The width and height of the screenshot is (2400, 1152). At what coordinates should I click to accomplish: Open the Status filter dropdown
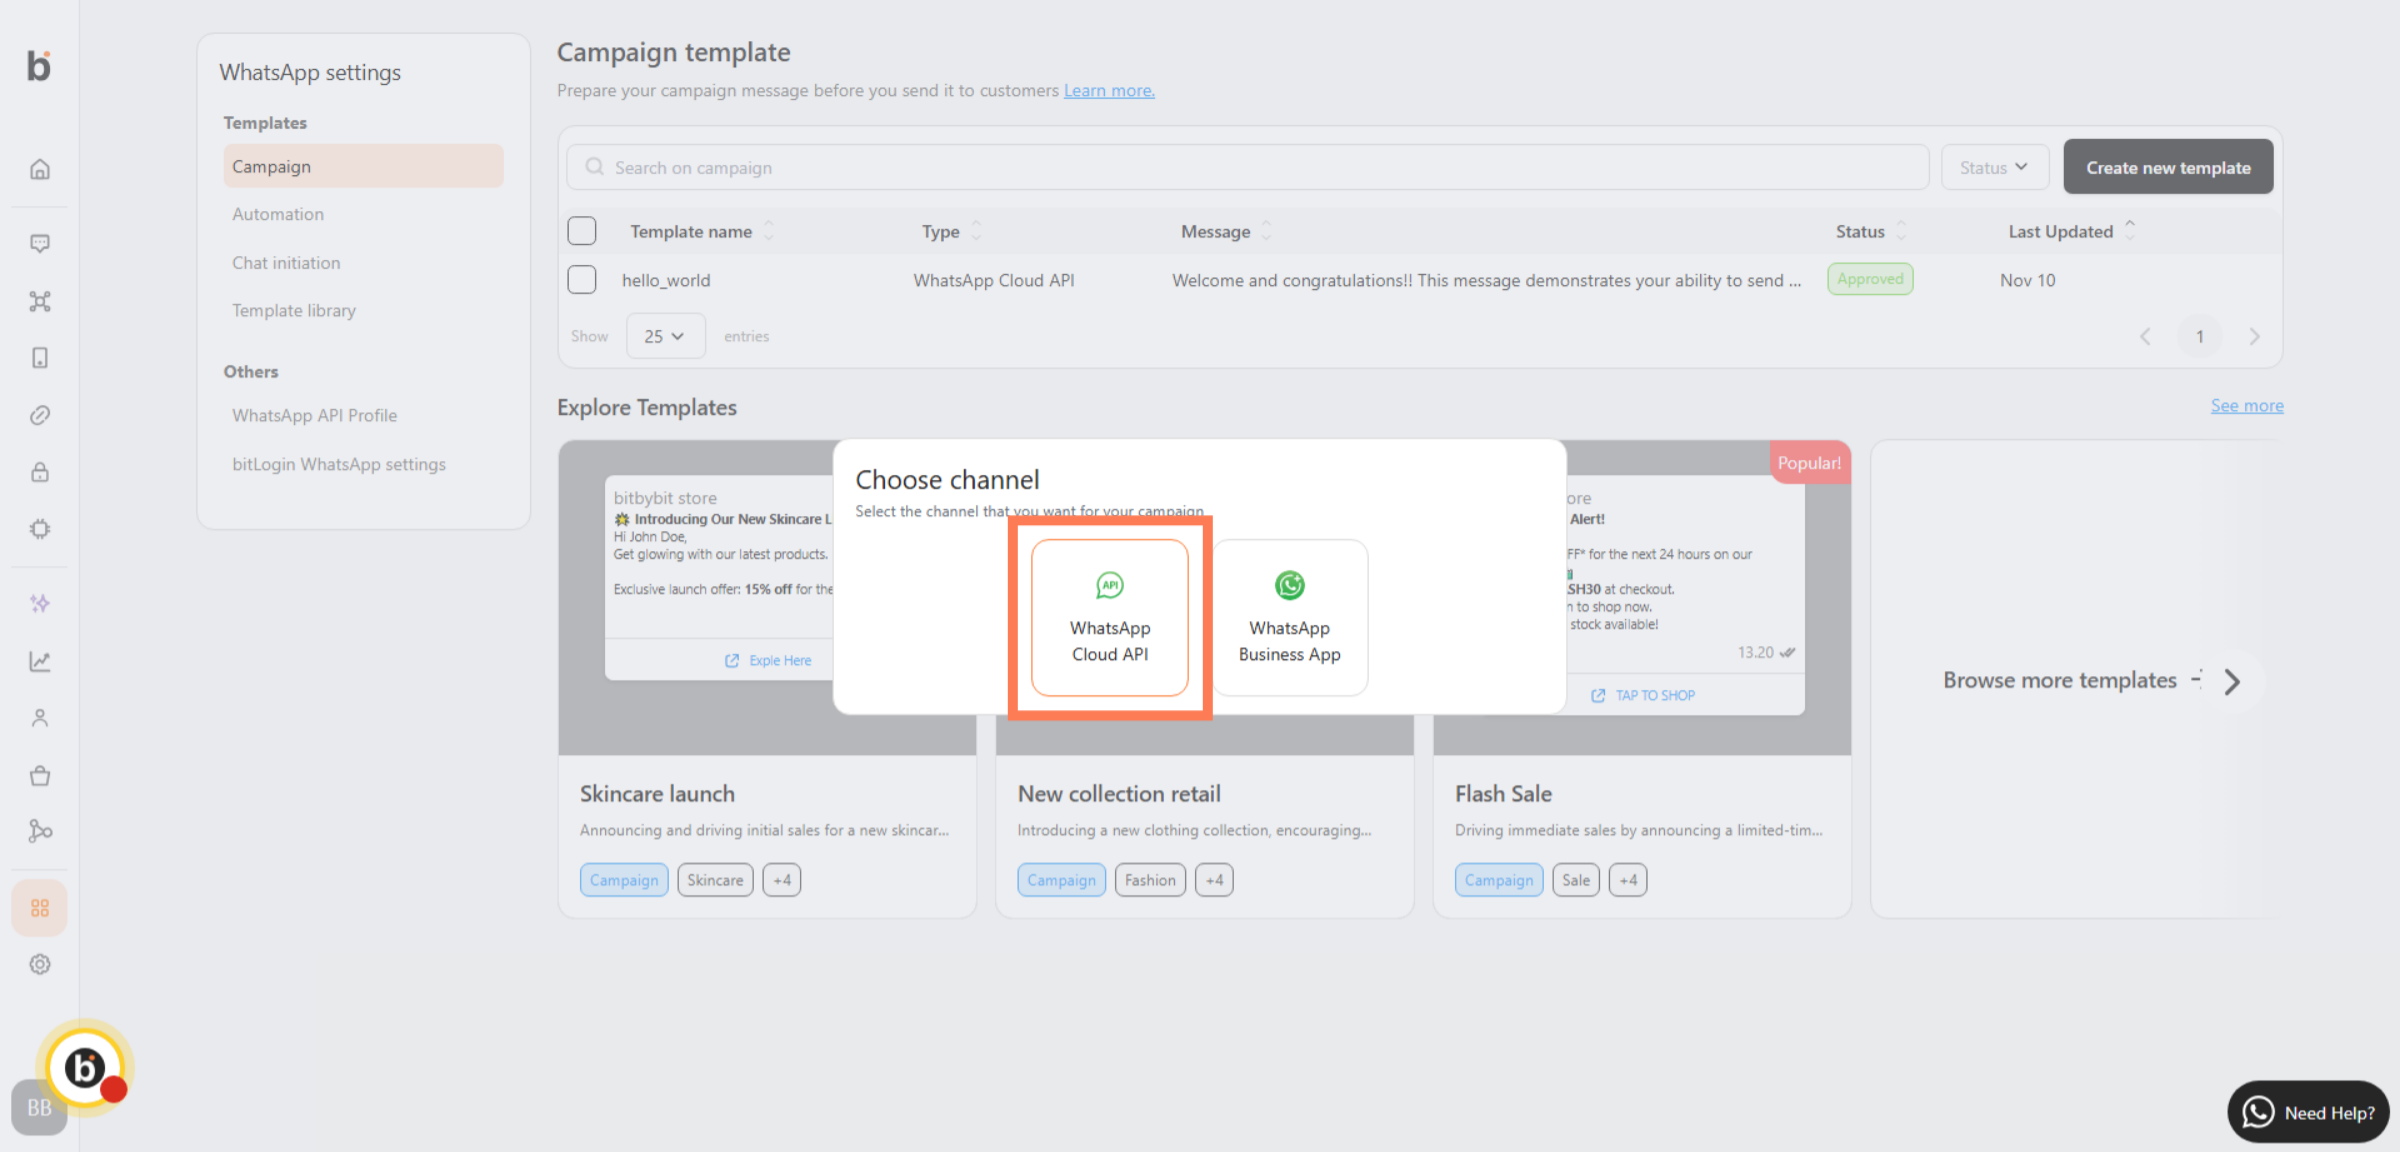pyautogui.click(x=1994, y=167)
